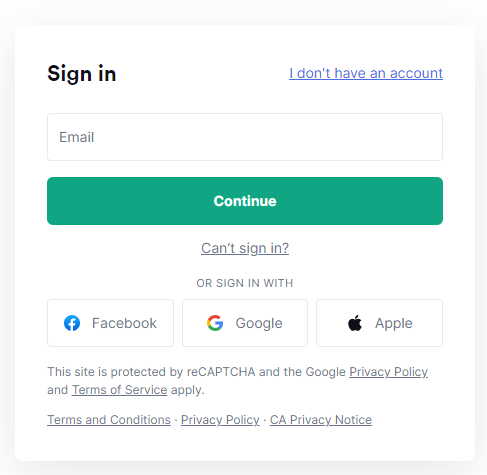Open the footer Privacy Policy link
The height and width of the screenshot is (475, 487).
coord(220,420)
